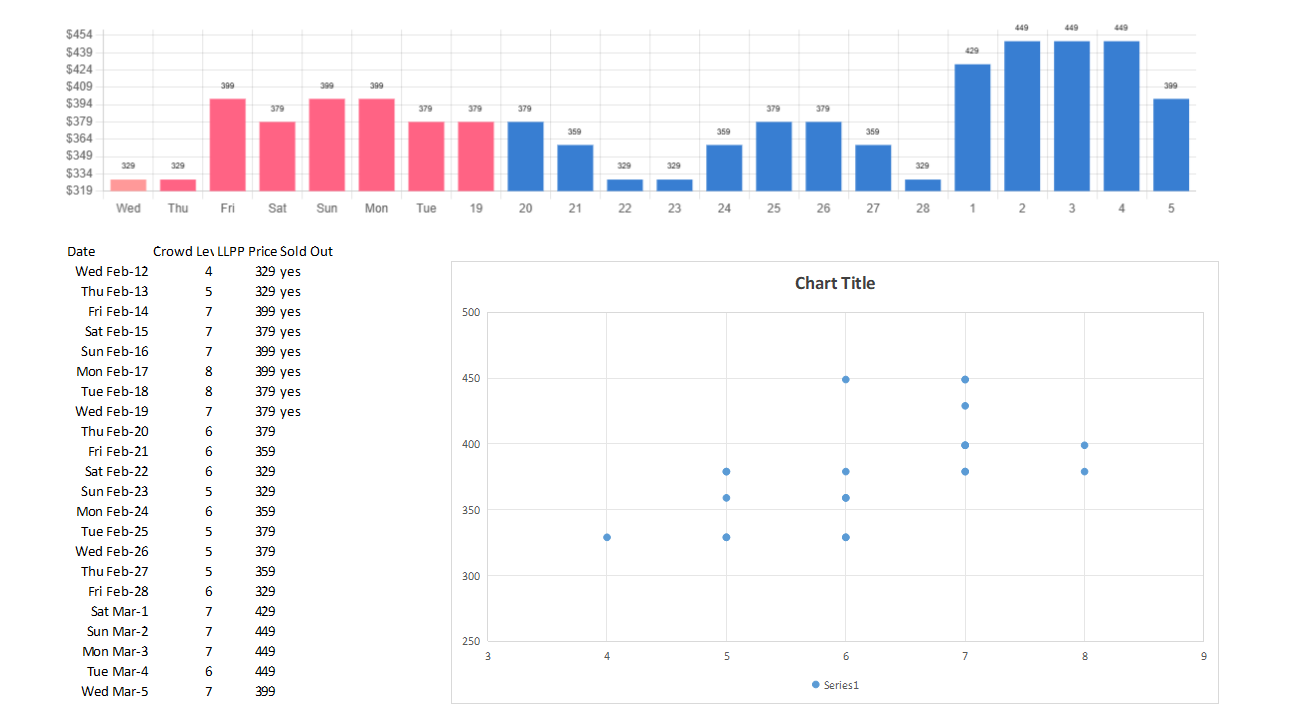
Task: Click the 329 bar above label 28
Action: pos(923,185)
